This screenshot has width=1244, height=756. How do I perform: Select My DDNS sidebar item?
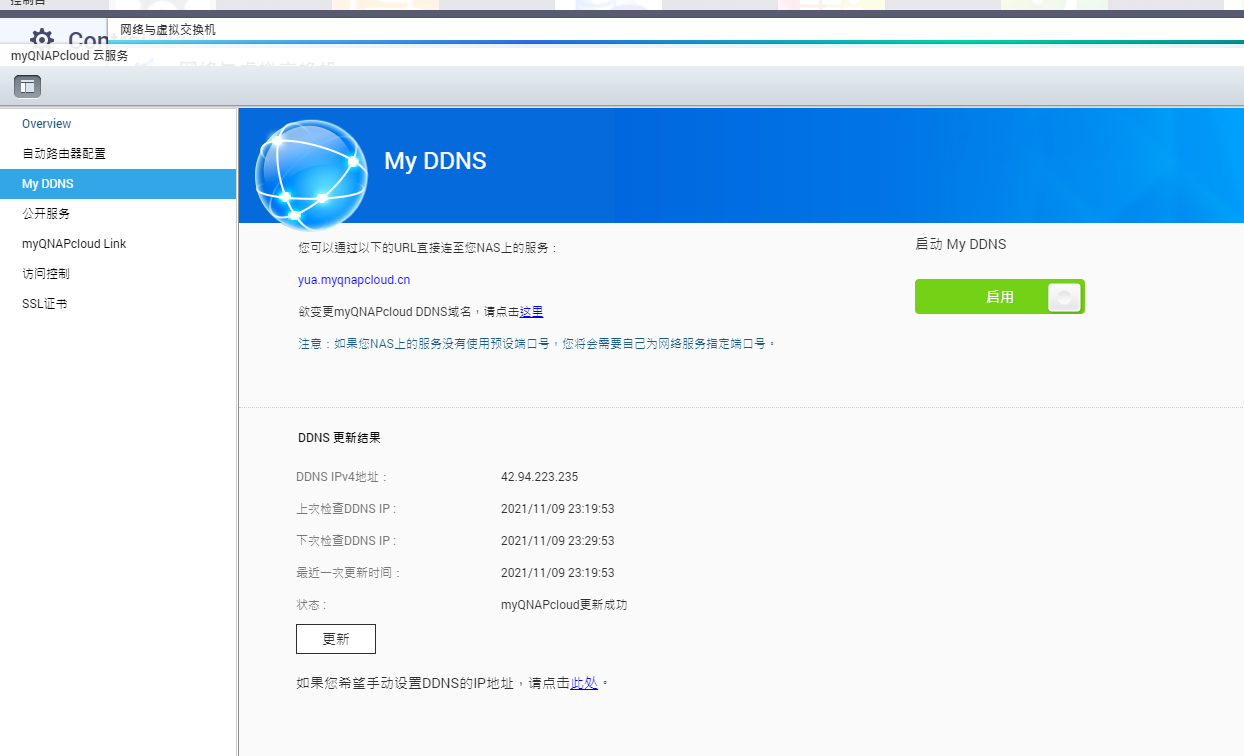[x=118, y=184]
